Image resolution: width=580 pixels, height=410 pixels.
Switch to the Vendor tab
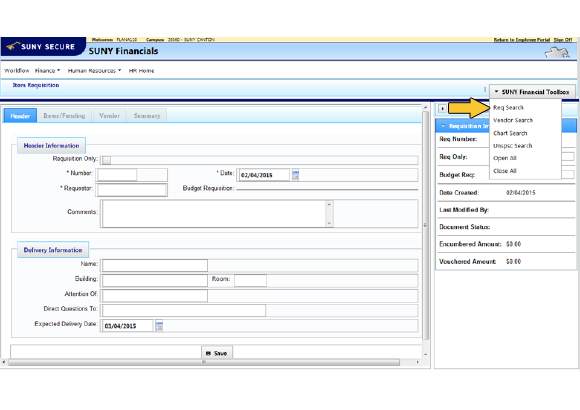click(x=109, y=116)
